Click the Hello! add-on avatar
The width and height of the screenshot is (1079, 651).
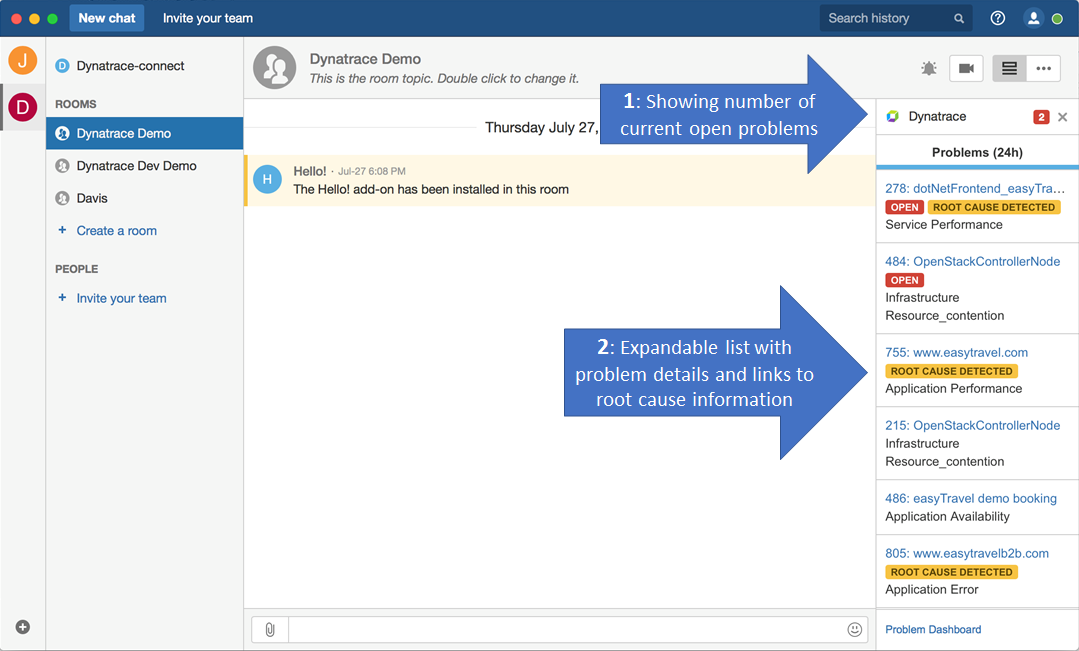click(x=267, y=180)
